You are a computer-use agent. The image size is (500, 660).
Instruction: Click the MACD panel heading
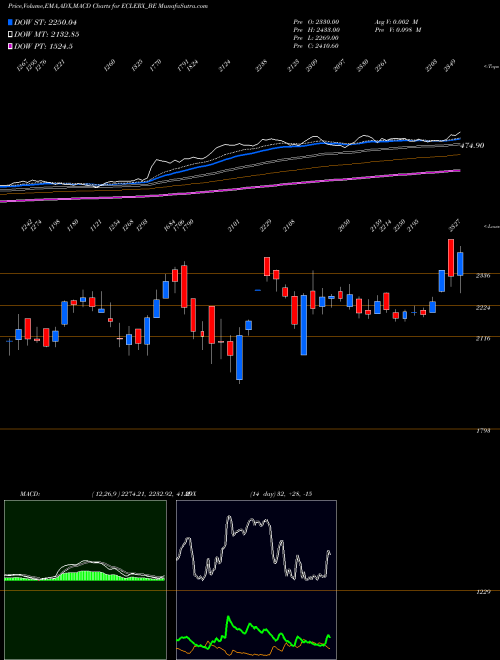[x=29, y=494]
